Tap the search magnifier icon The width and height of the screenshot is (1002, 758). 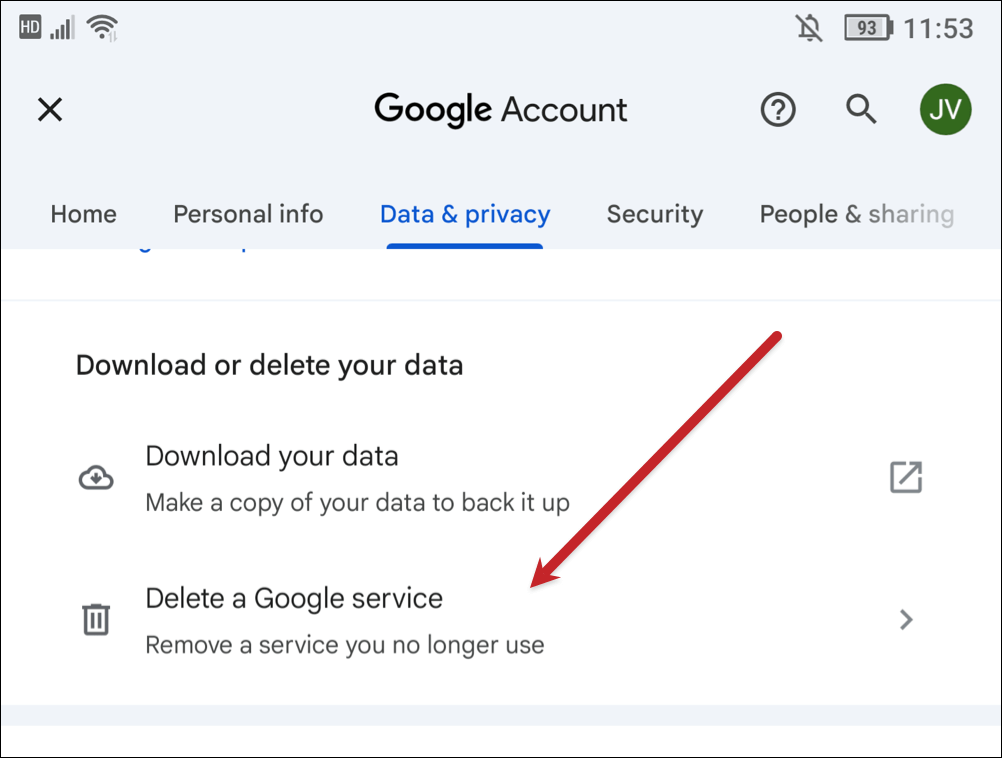[x=861, y=109]
